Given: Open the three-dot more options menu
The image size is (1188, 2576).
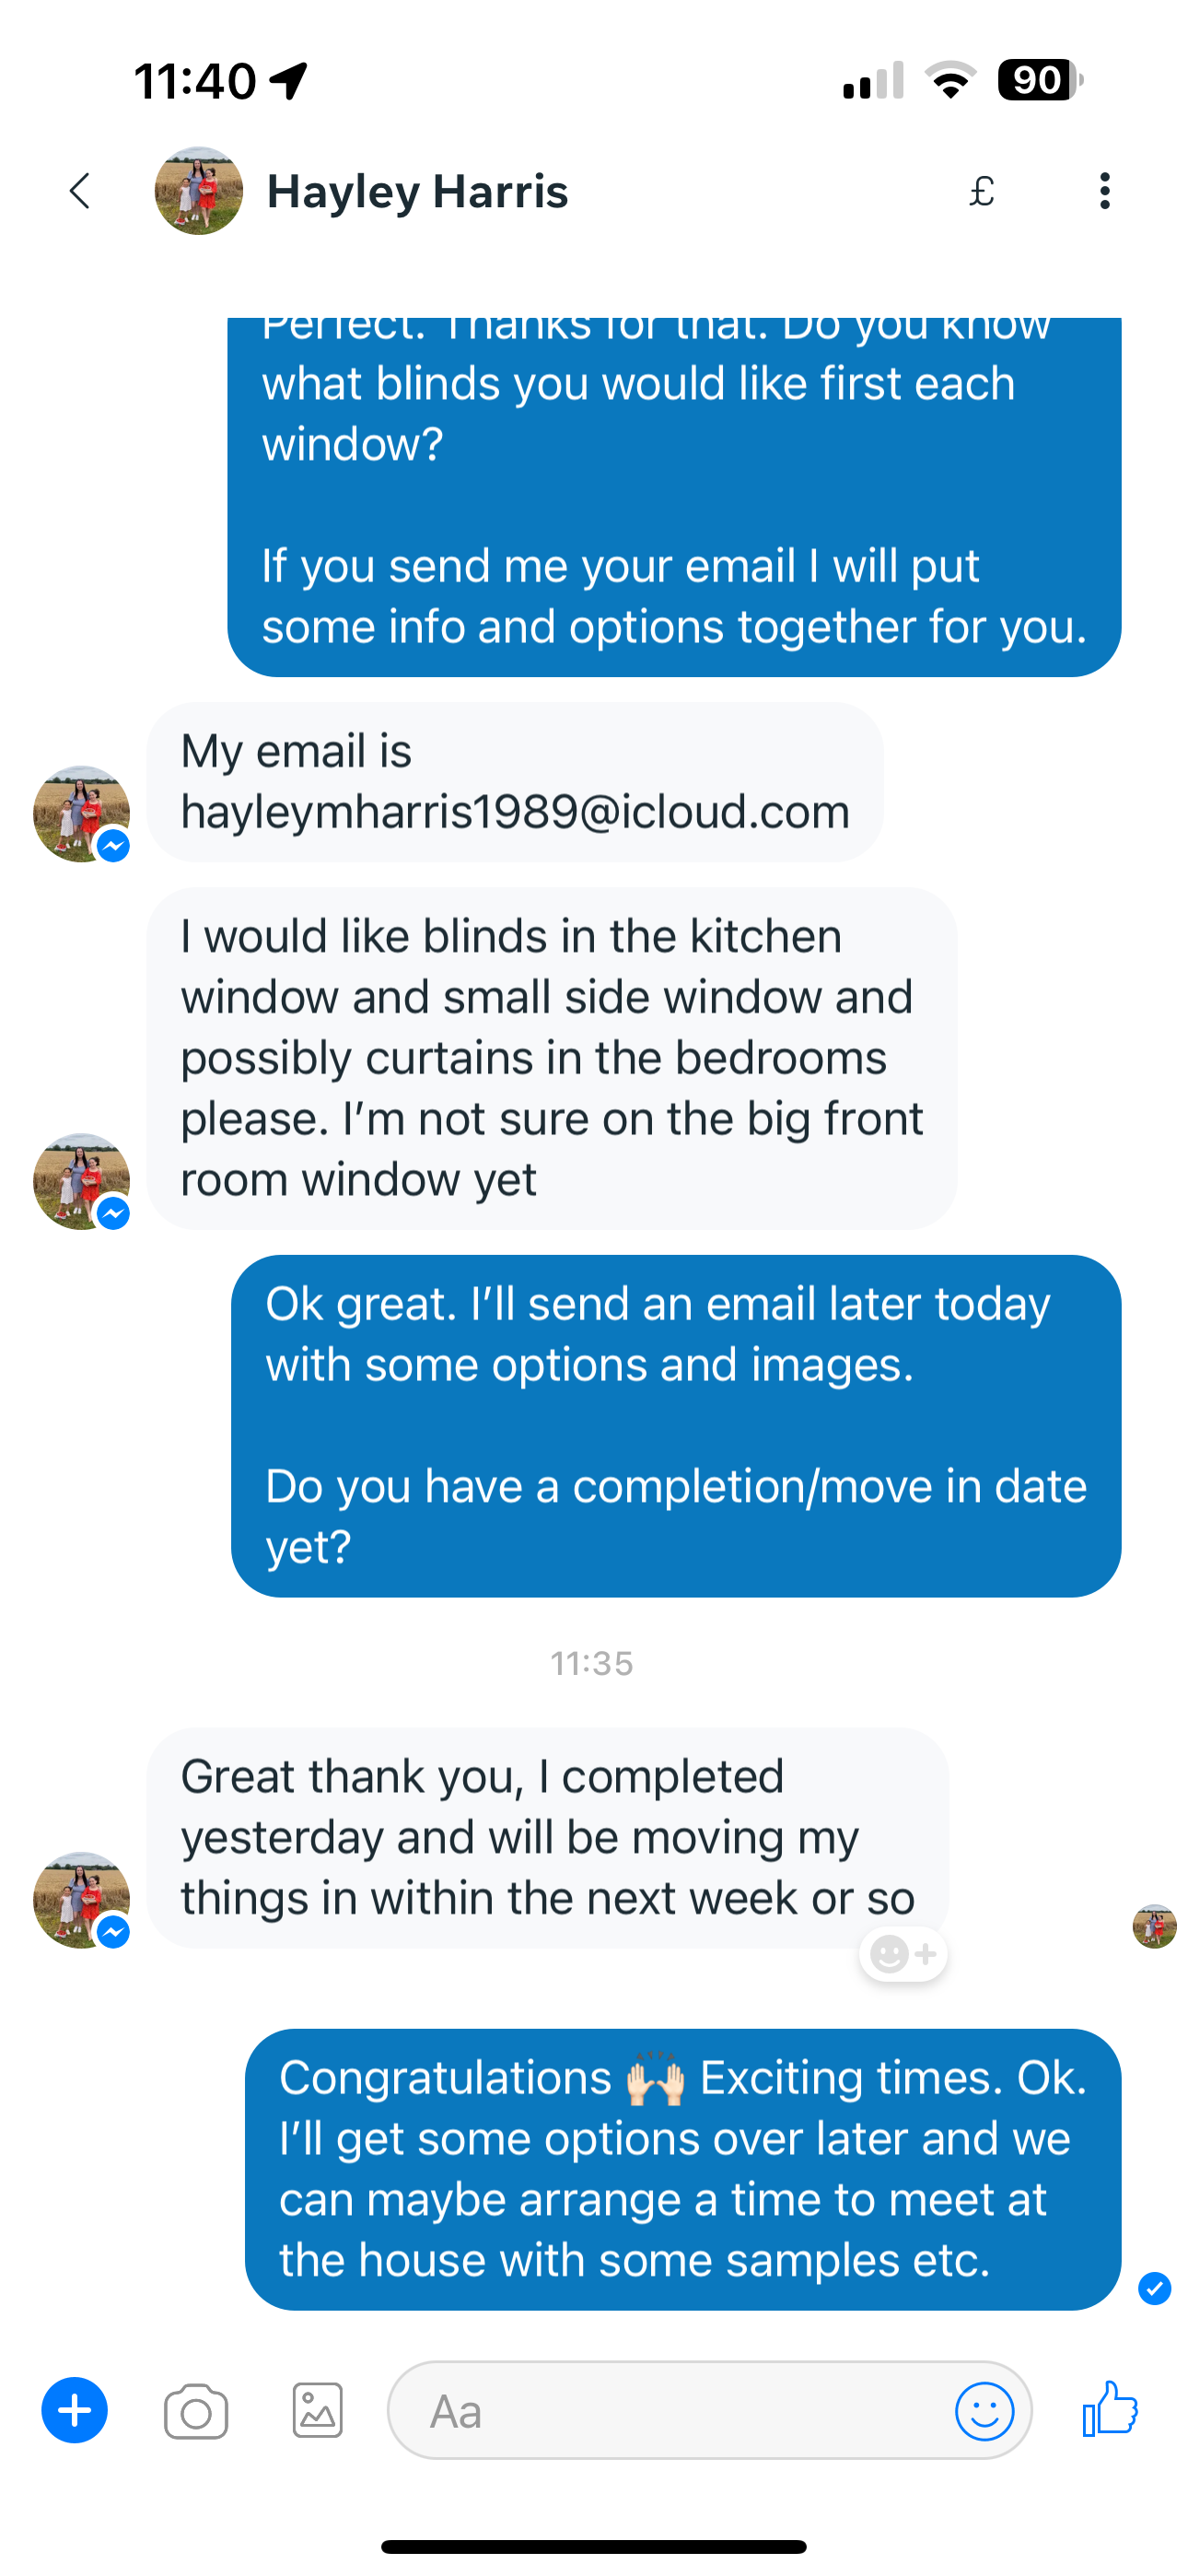Looking at the screenshot, I should pos(1104,191).
